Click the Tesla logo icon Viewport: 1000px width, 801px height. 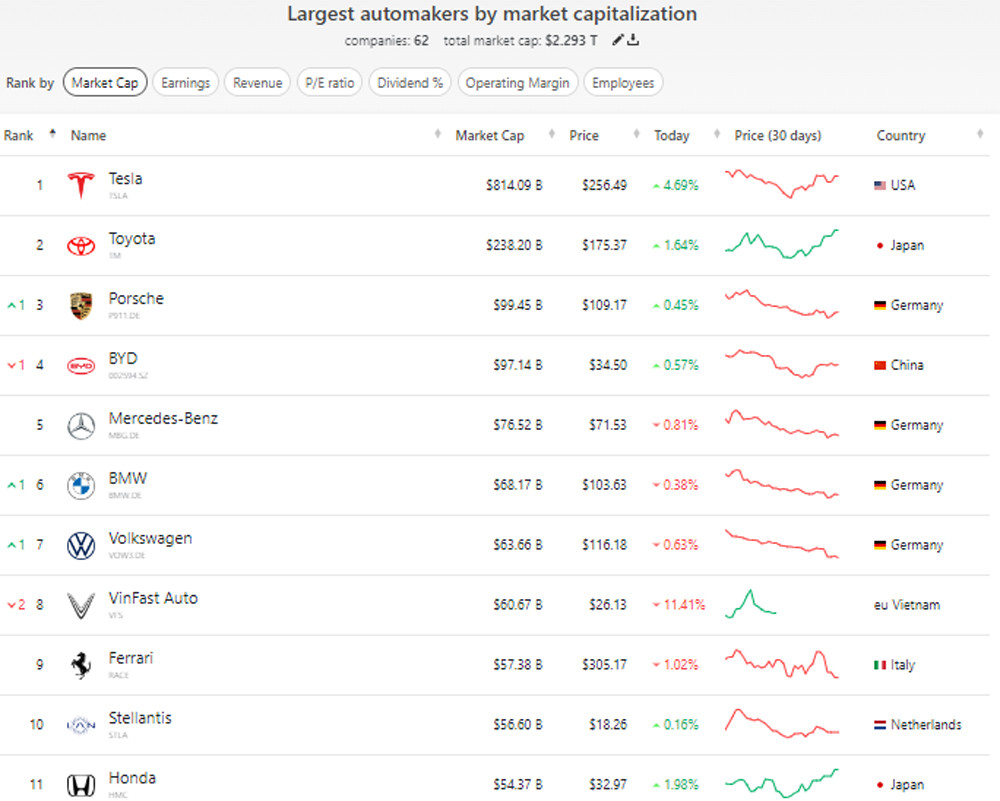80,185
